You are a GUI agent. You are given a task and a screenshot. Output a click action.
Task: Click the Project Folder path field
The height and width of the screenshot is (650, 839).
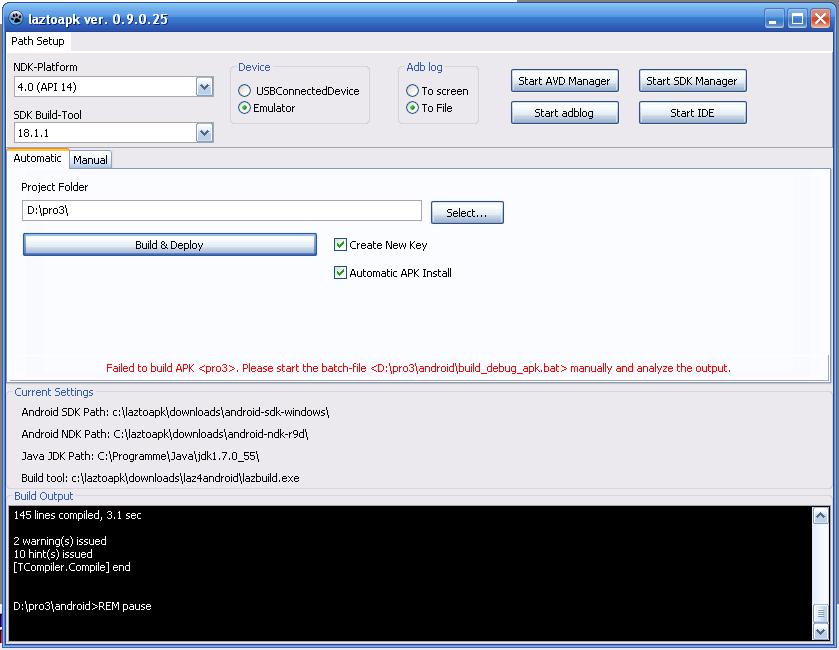coord(221,211)
